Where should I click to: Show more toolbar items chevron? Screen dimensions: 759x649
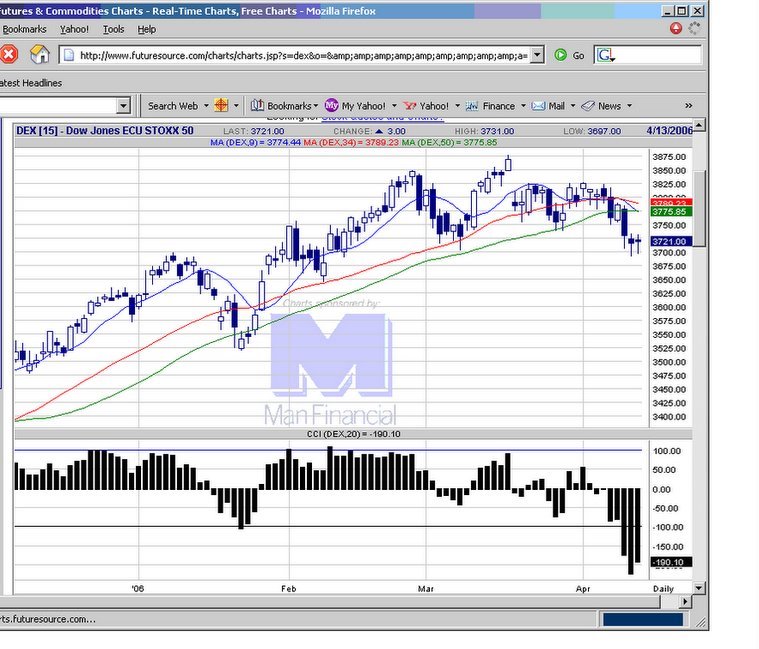click(688, 106)
